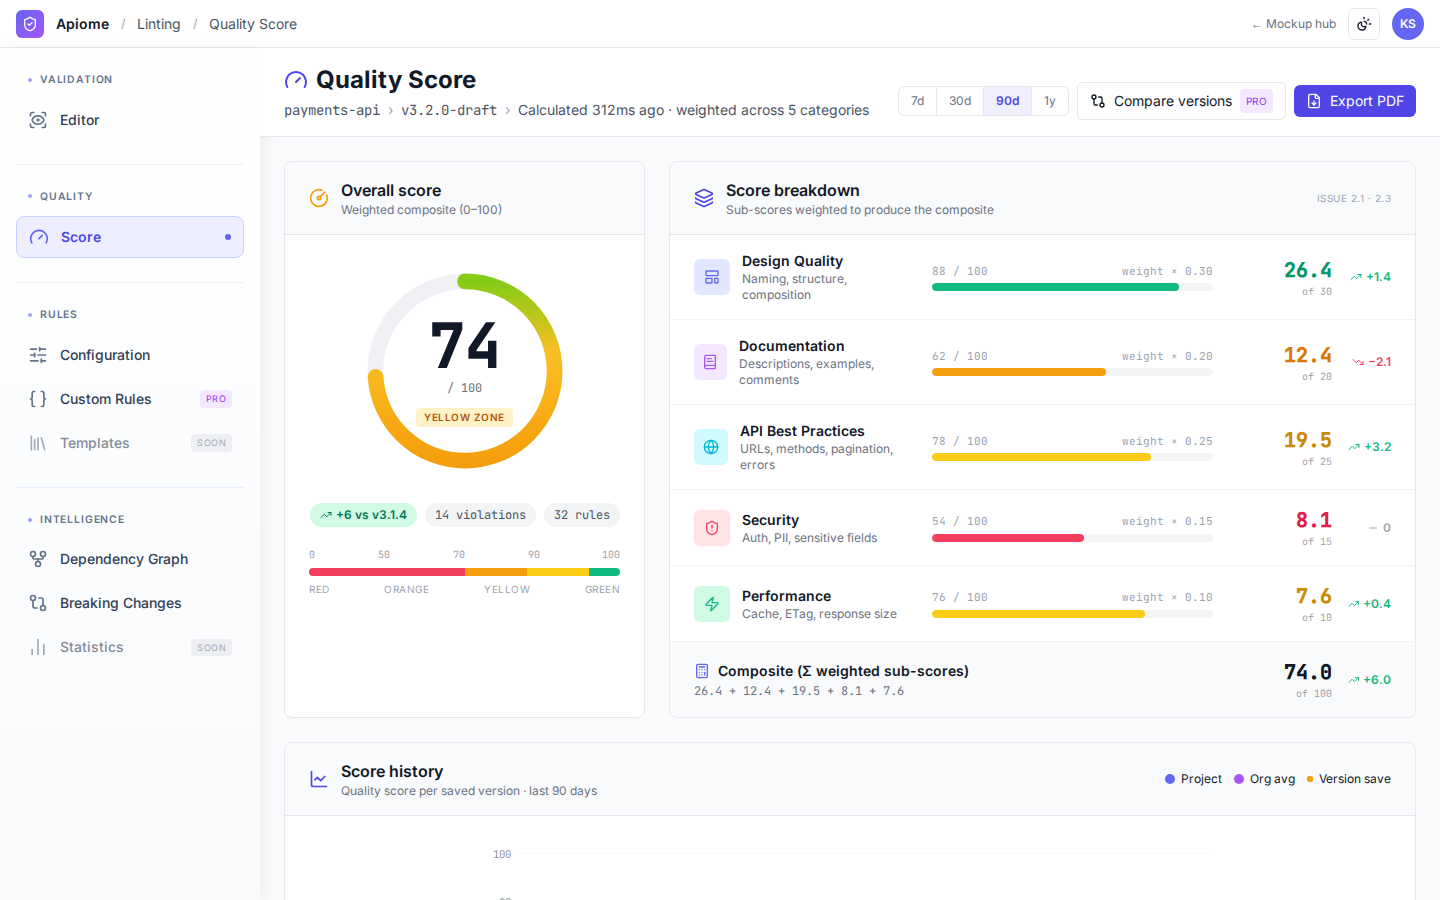Screen dimensions: 1440x900
Task: Click the Editor sidebar icon
Action: coord(38,120)
